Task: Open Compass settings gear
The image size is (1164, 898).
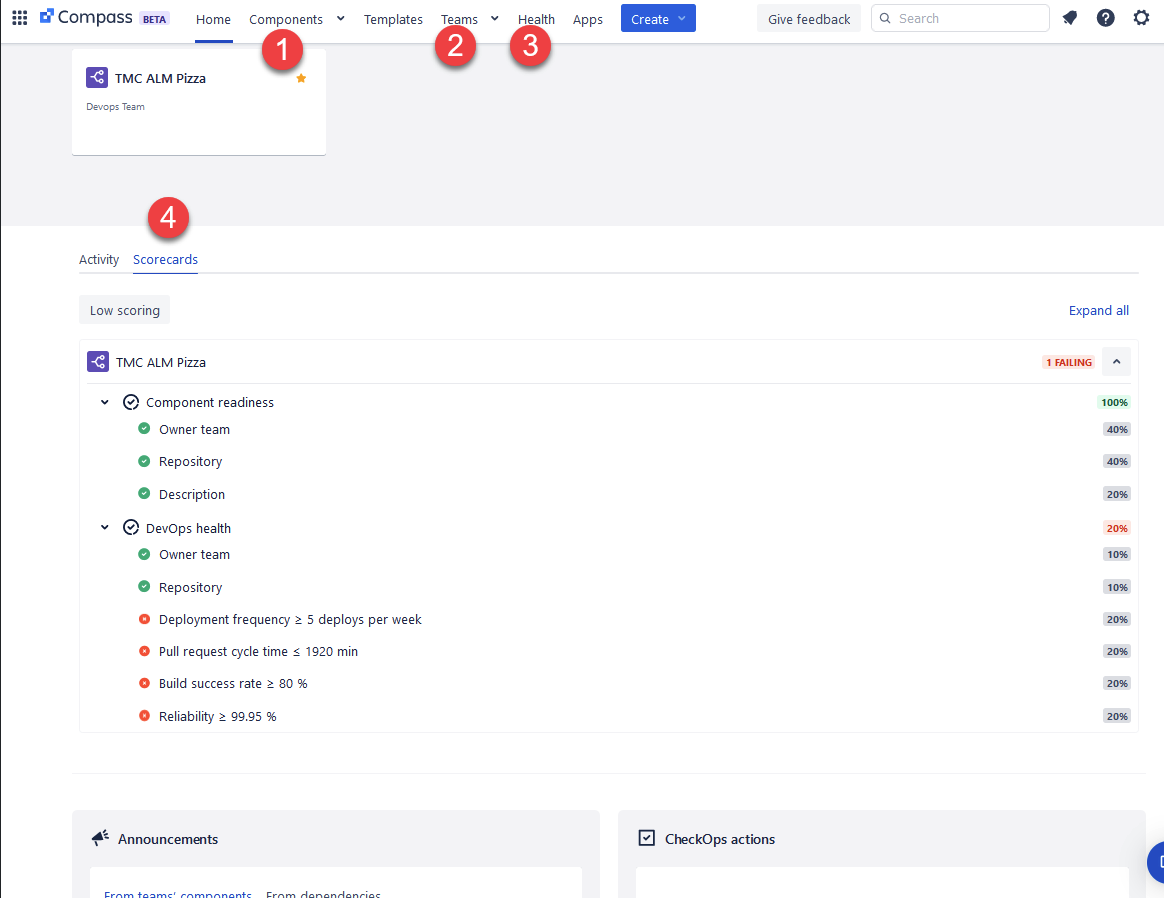Action: tap(1141, 17)
